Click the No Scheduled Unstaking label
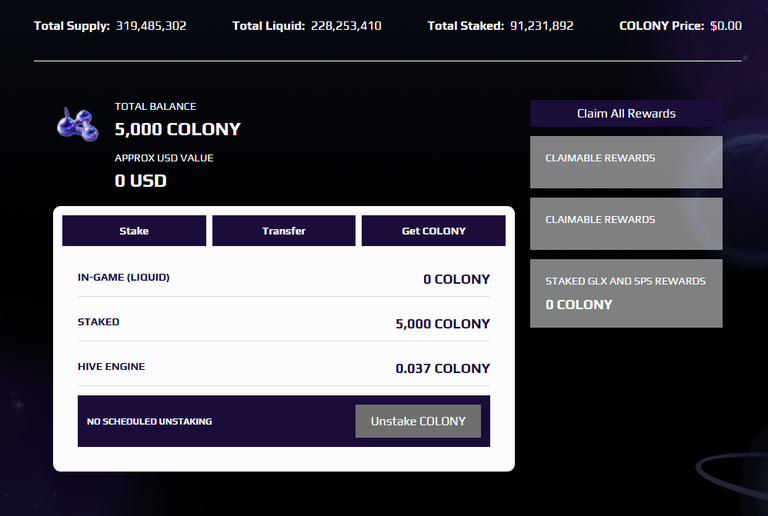 point(149,422)
